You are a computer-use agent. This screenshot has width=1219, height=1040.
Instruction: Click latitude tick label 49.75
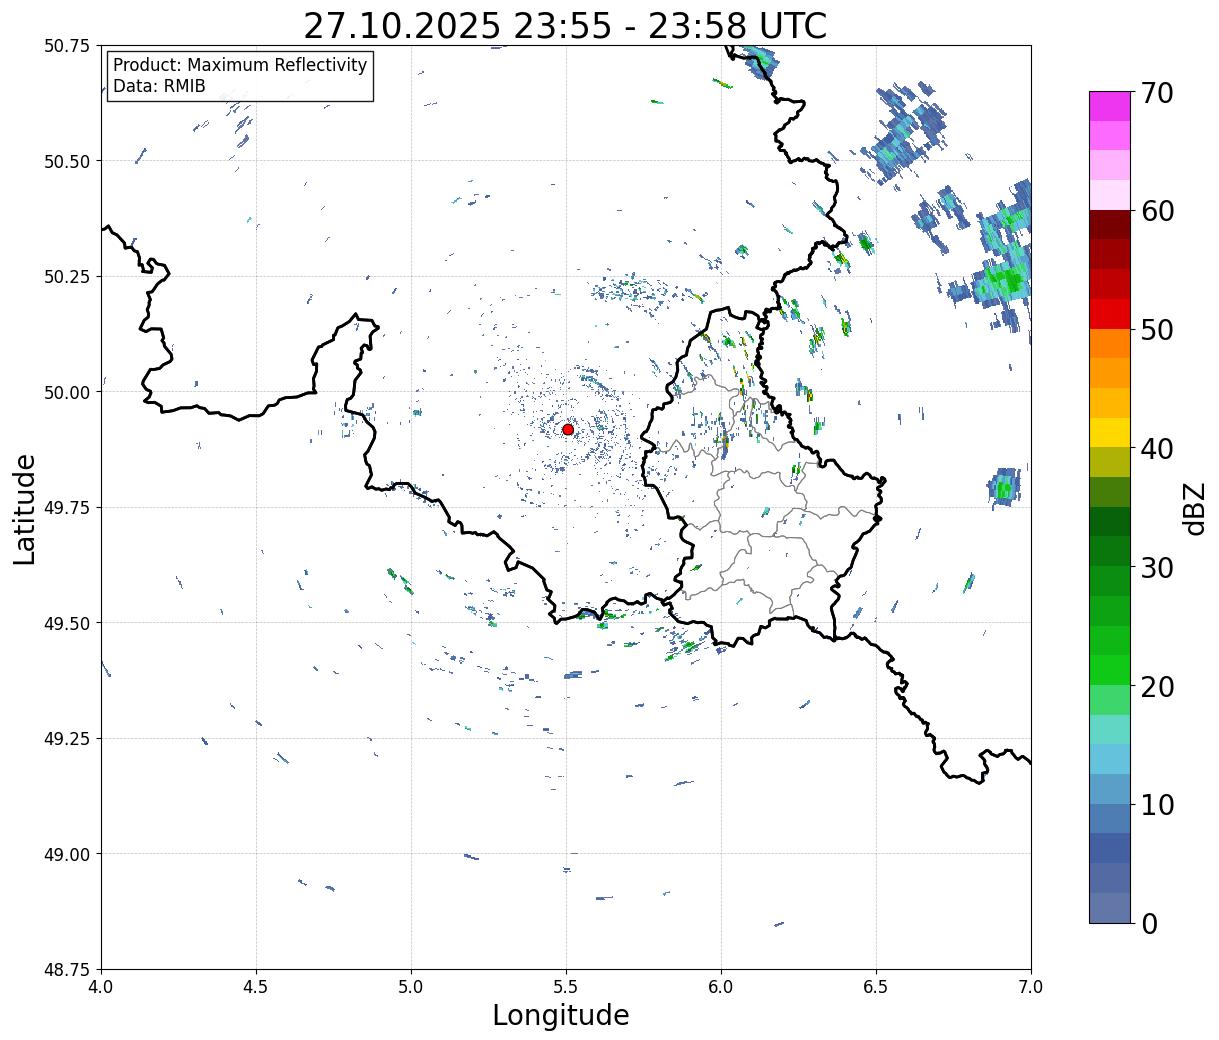click(67, 508)
